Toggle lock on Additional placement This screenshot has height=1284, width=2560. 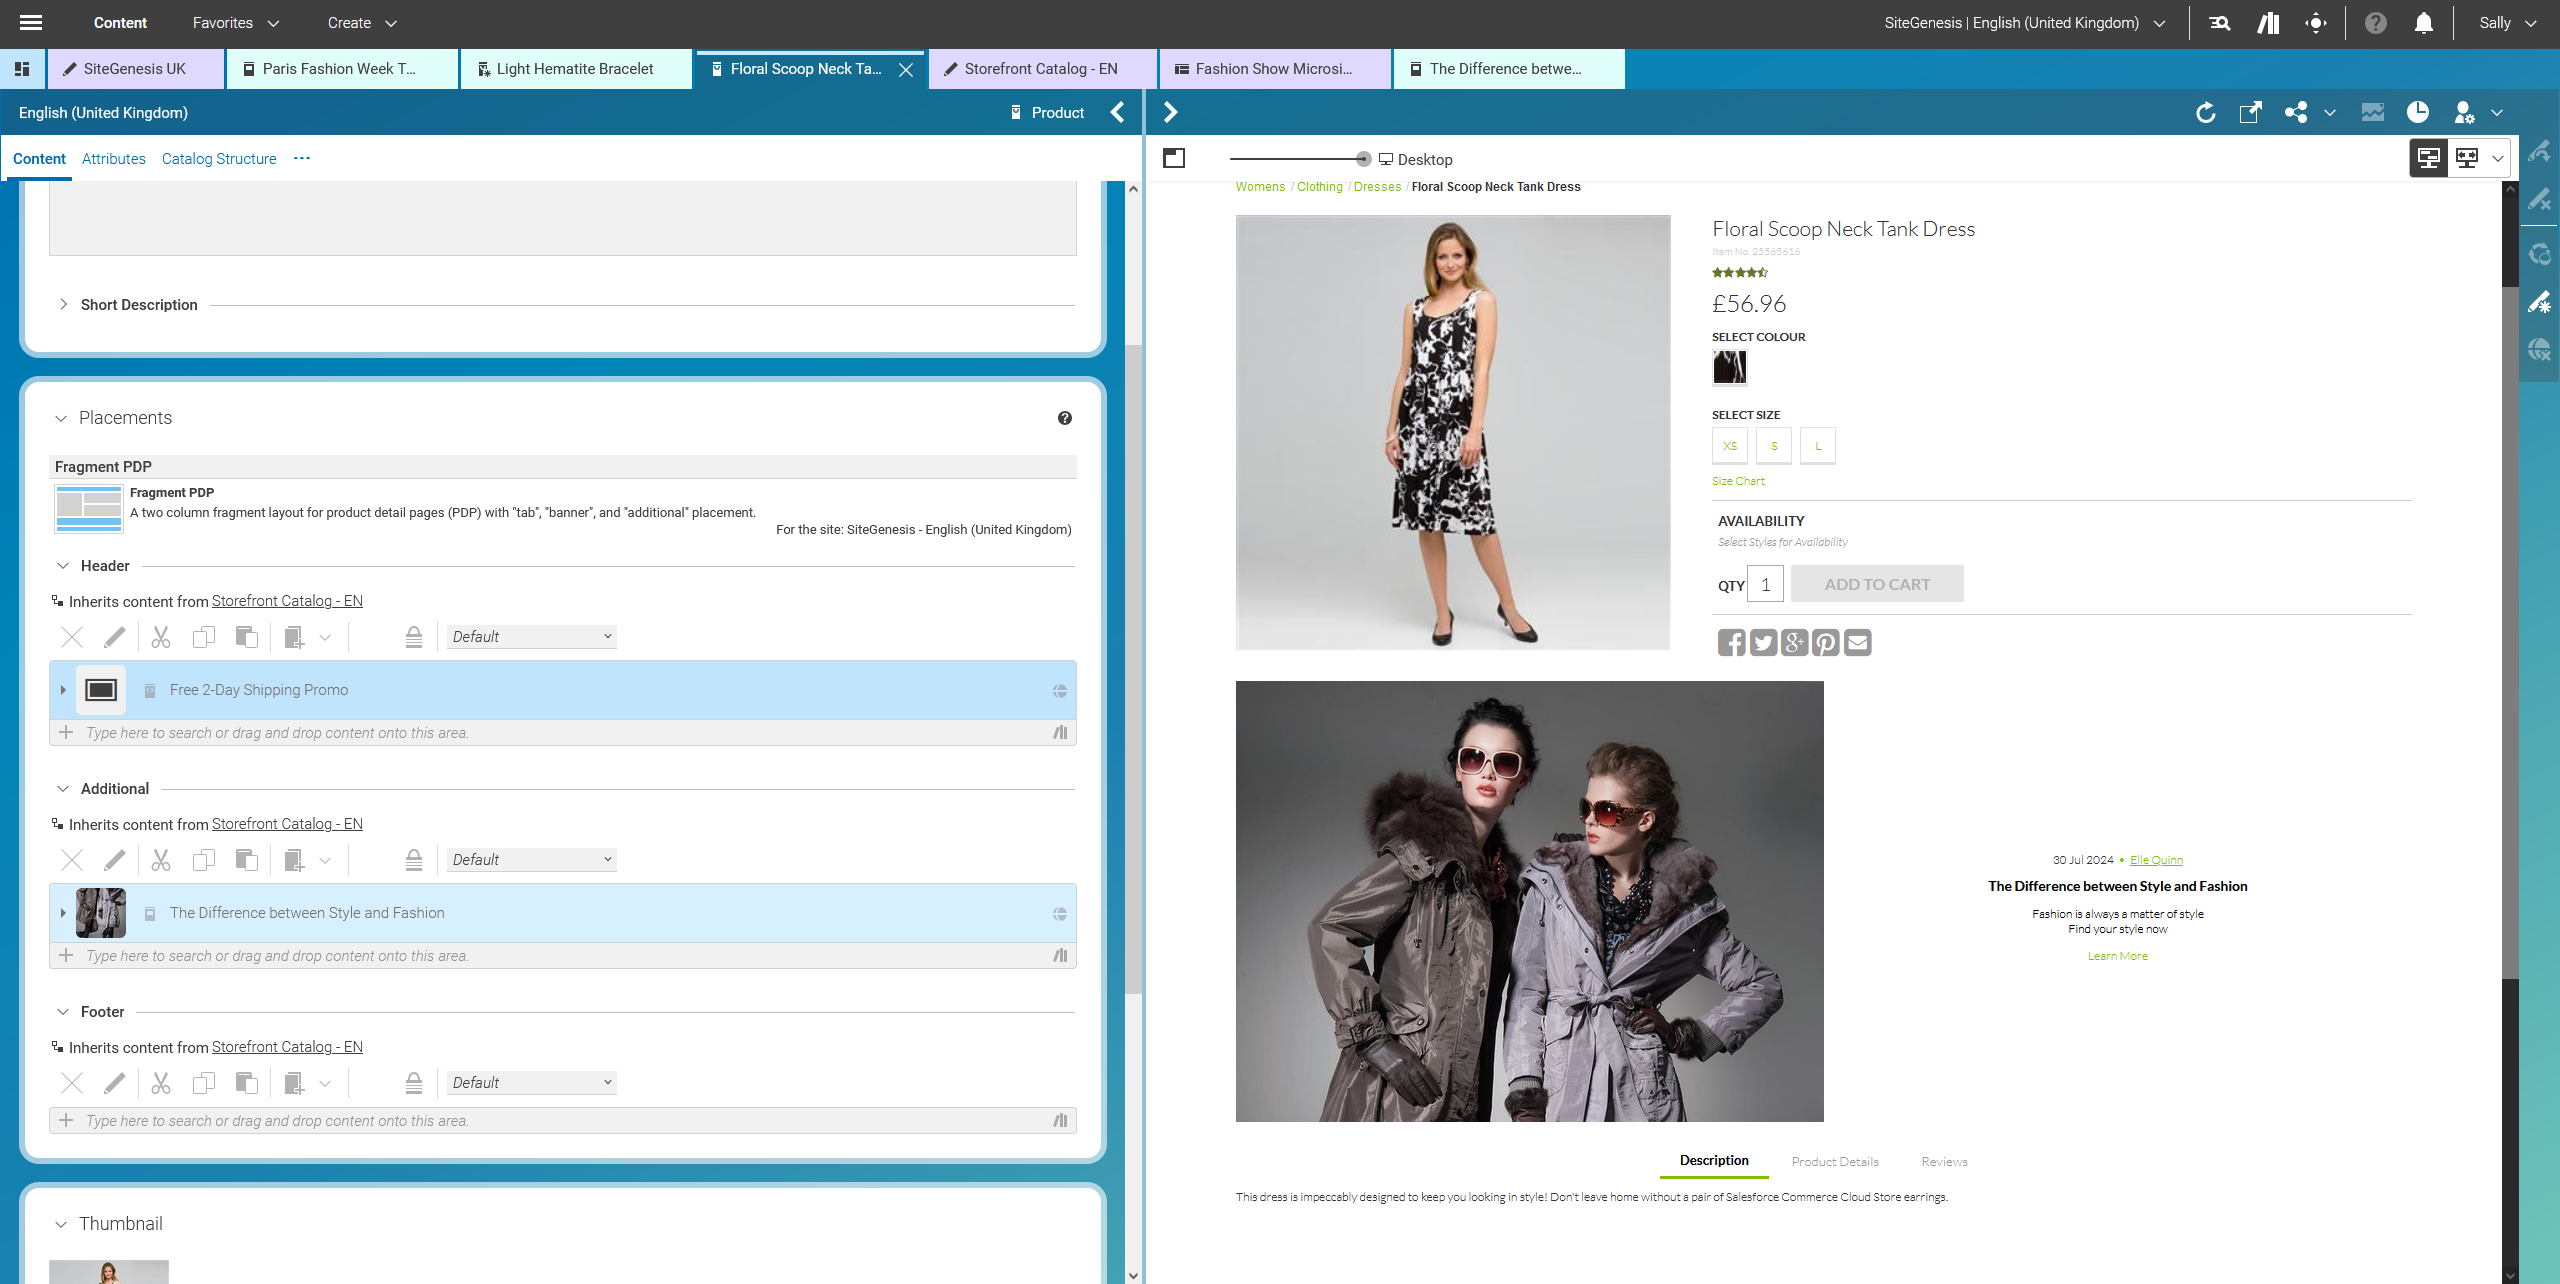coord(414,860)
